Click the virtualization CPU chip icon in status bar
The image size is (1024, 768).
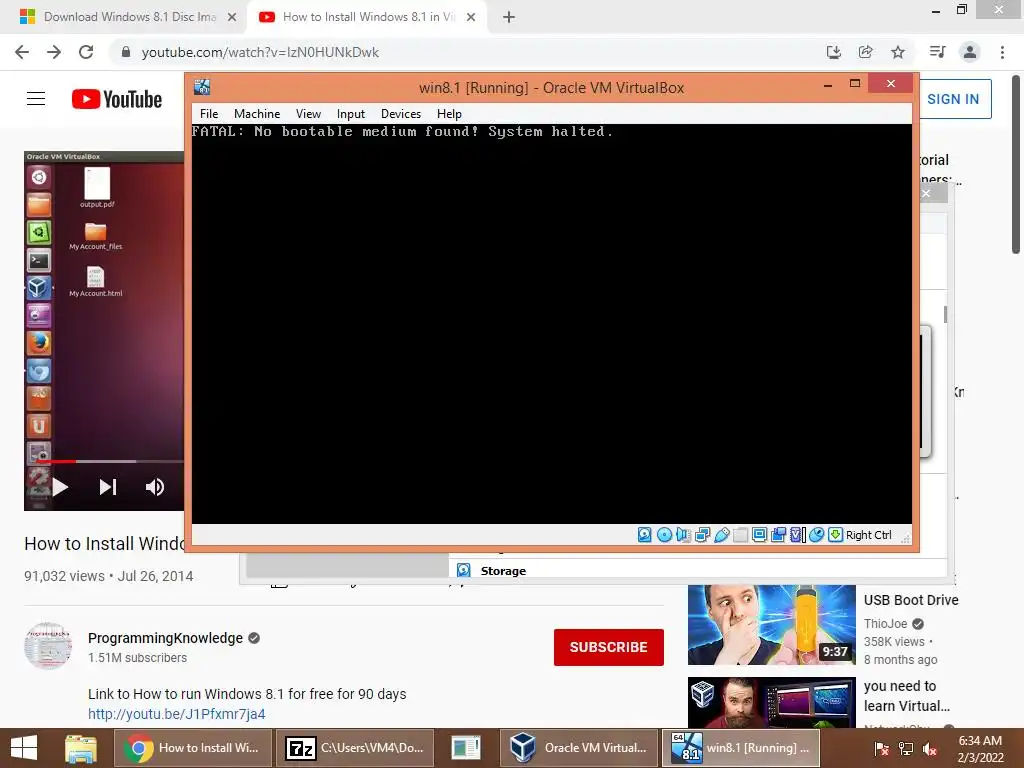pos(797,535)
